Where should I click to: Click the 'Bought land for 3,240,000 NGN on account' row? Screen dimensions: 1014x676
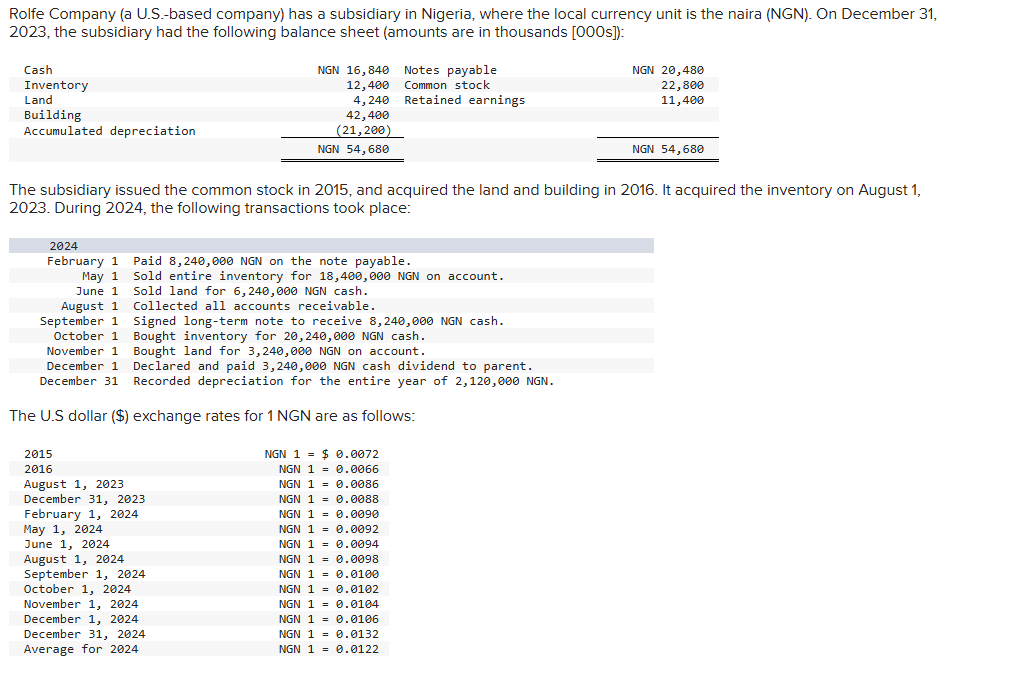(279, 351)
